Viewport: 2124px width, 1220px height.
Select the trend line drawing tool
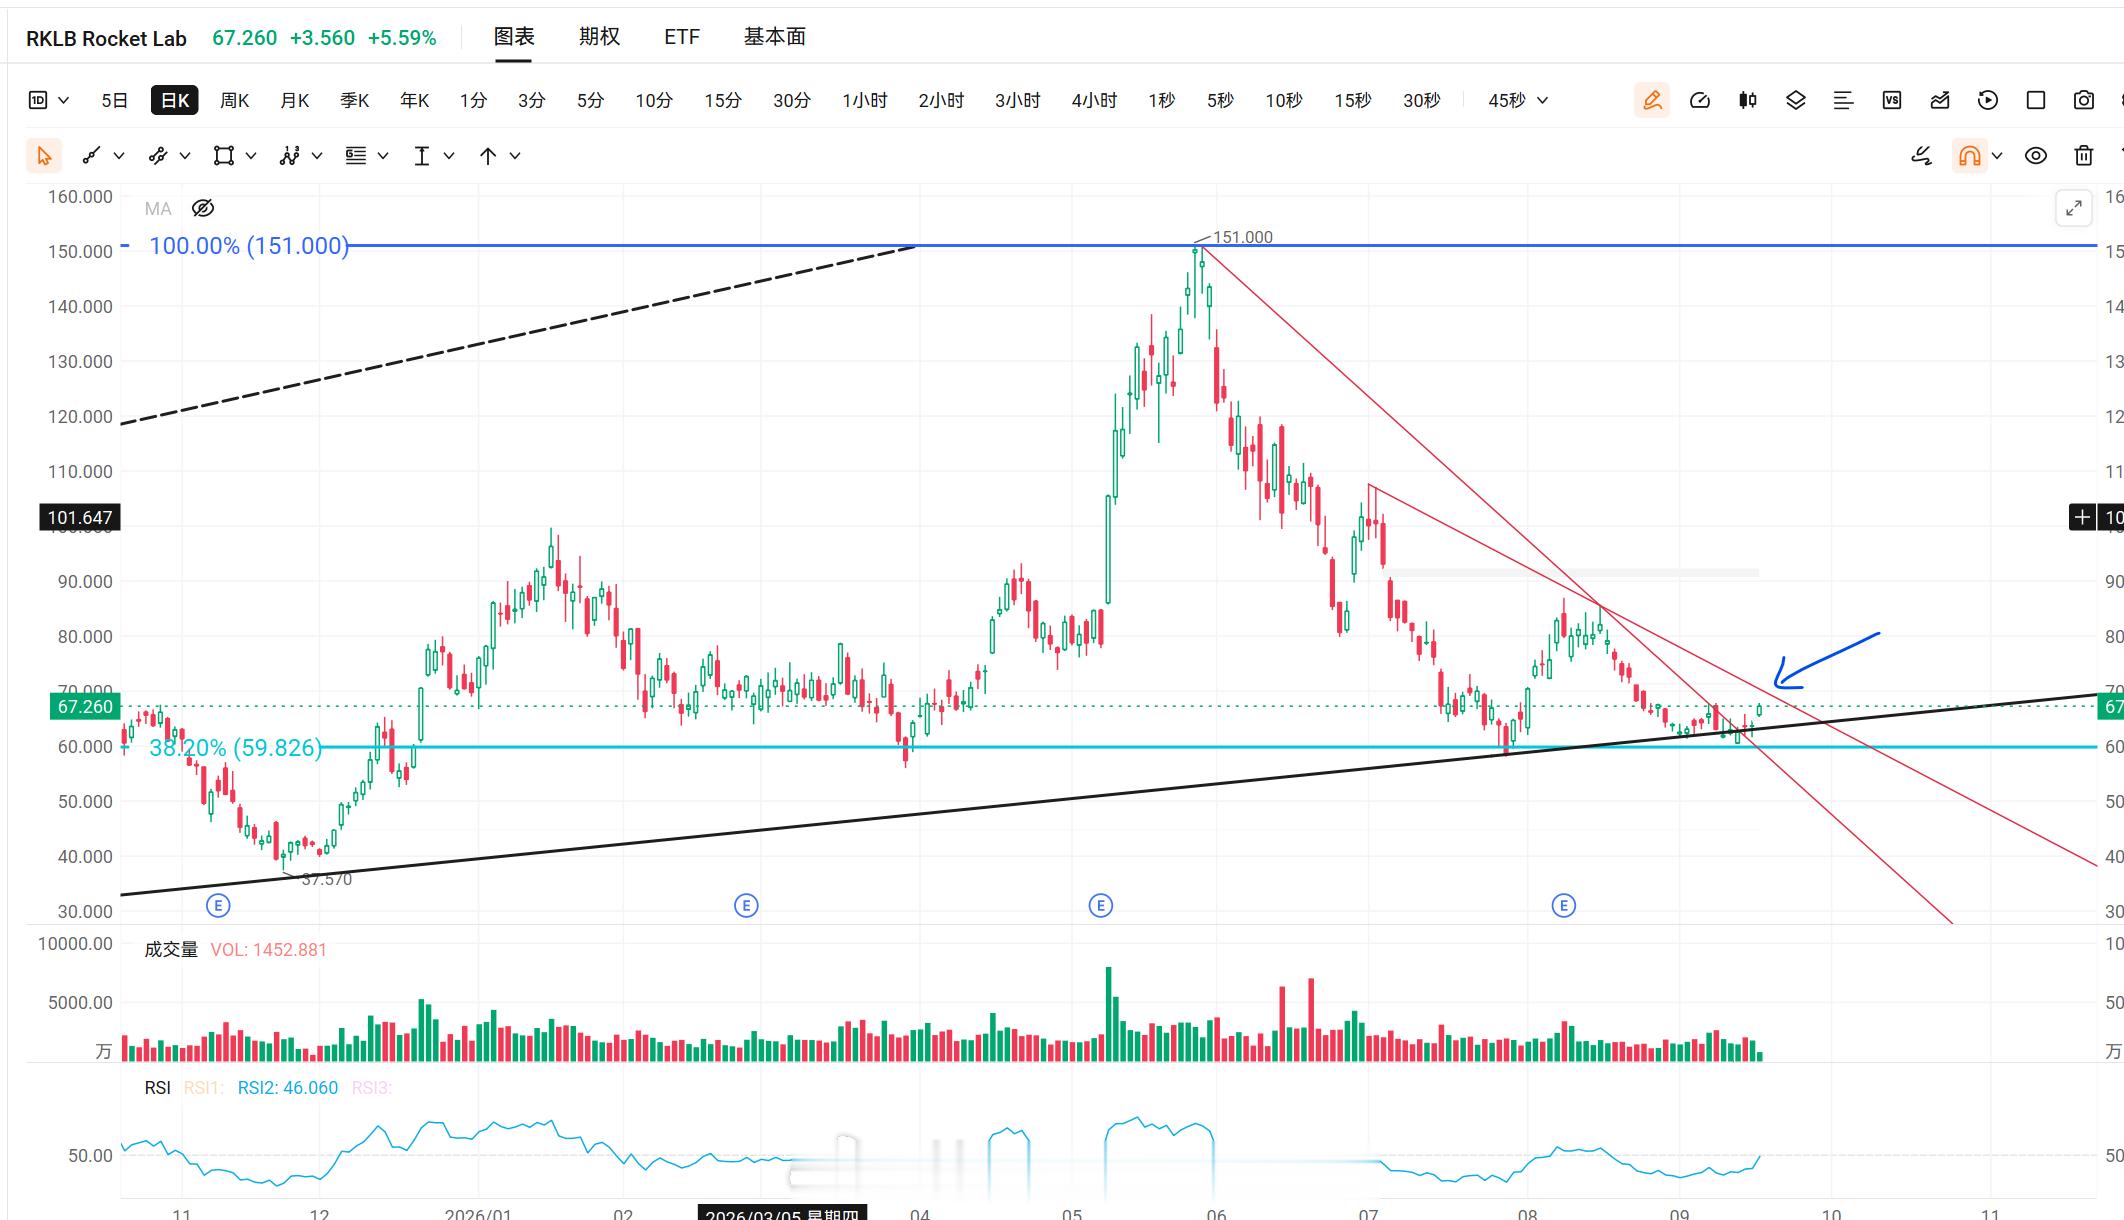click(91, 156)
